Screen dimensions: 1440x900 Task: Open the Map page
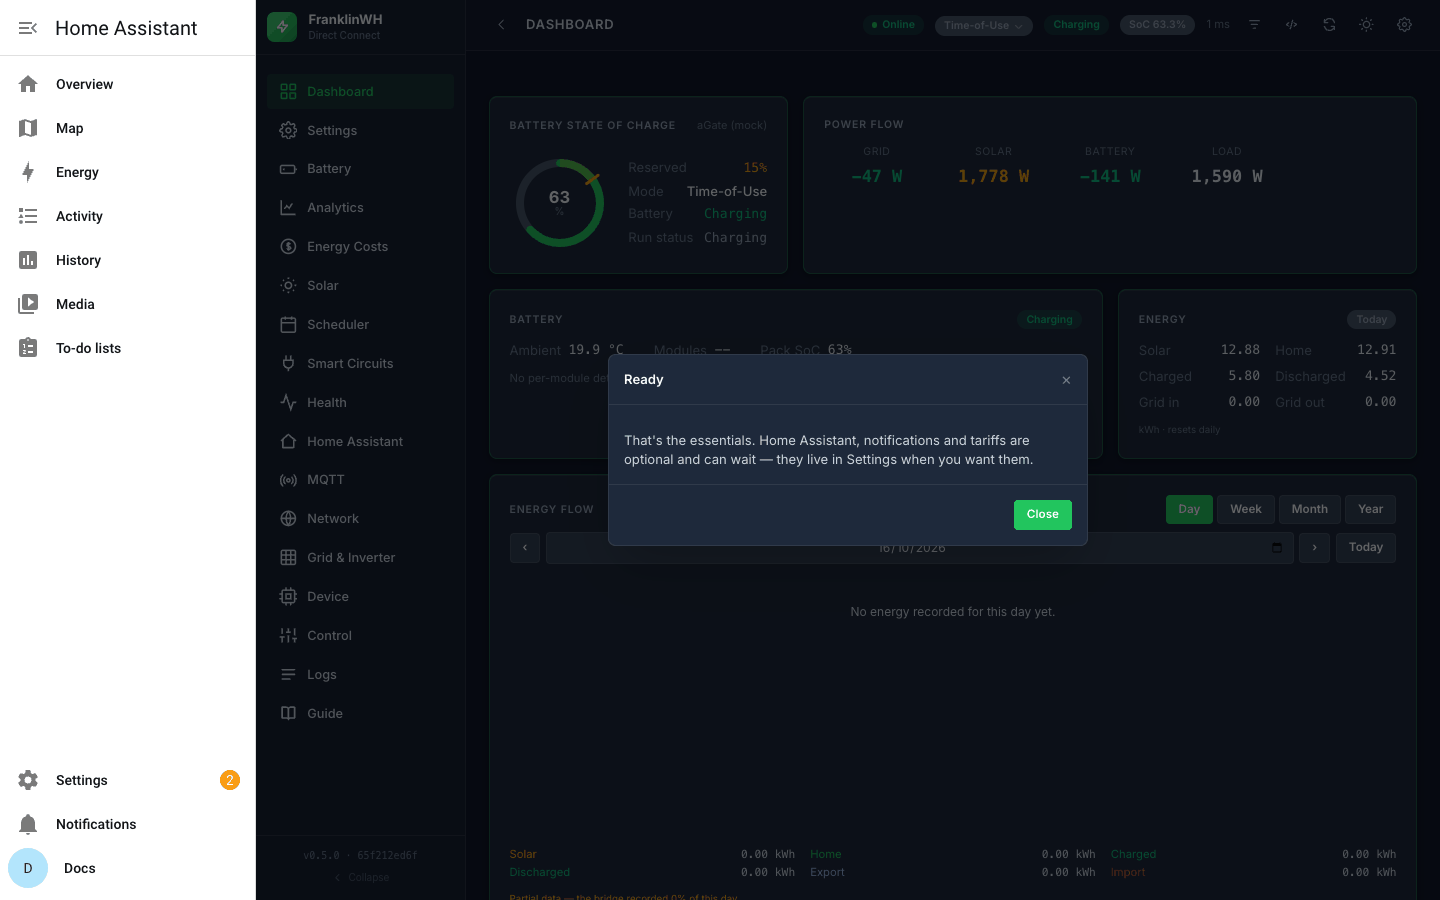pyautogui.click(x=128, y=128)
